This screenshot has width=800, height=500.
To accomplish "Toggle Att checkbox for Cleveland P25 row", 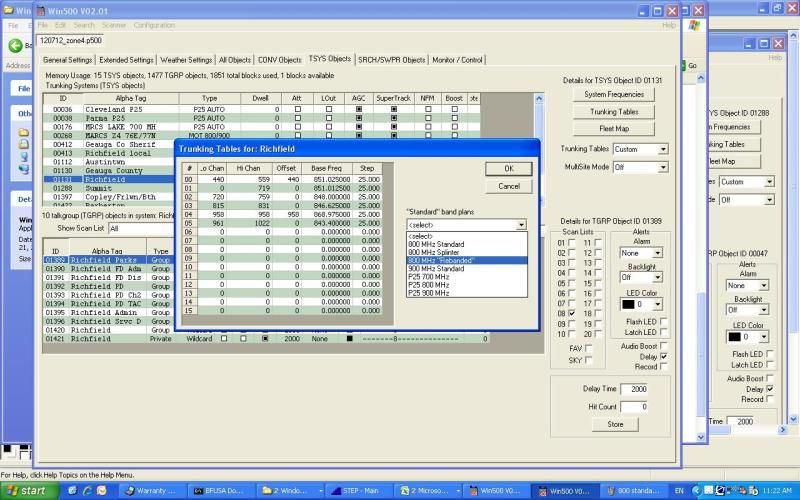I will [297, 109].
